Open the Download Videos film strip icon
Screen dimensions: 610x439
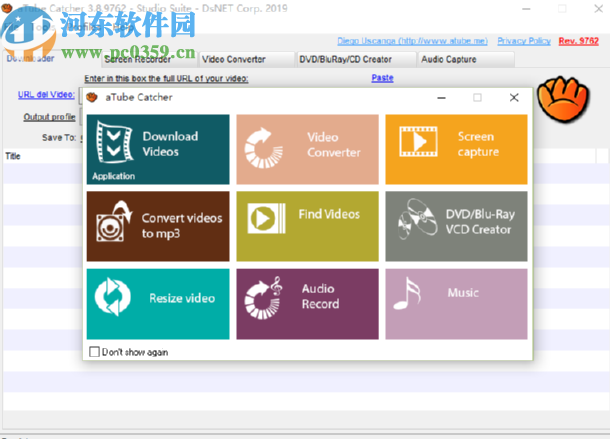pos(114,142)
